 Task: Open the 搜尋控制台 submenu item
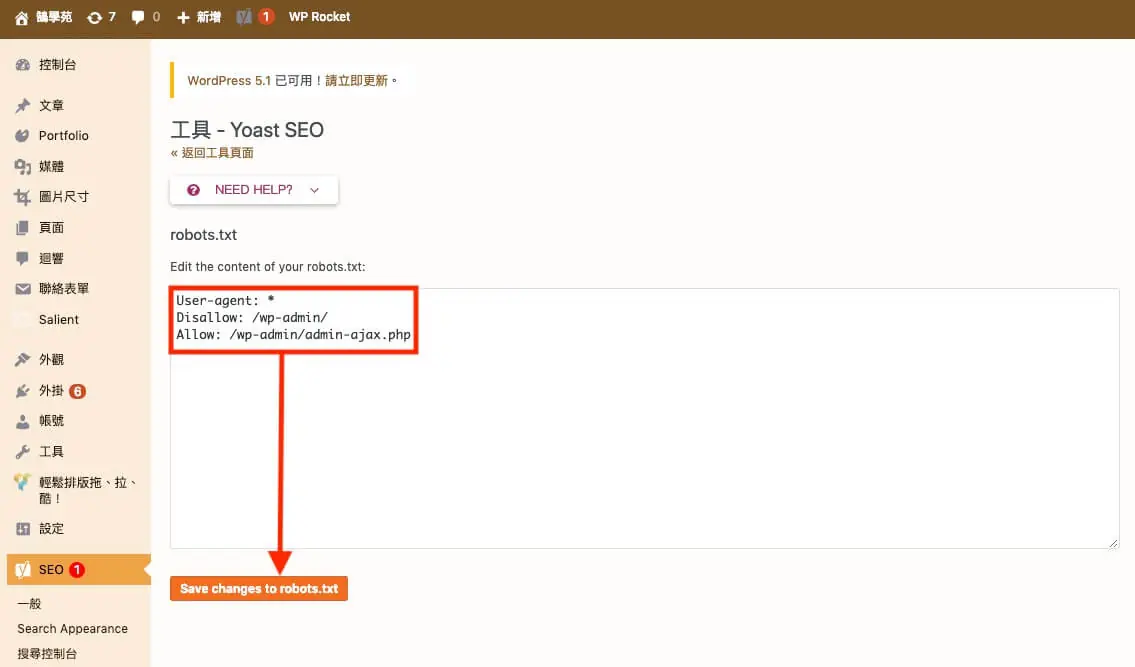click(47, 653)
